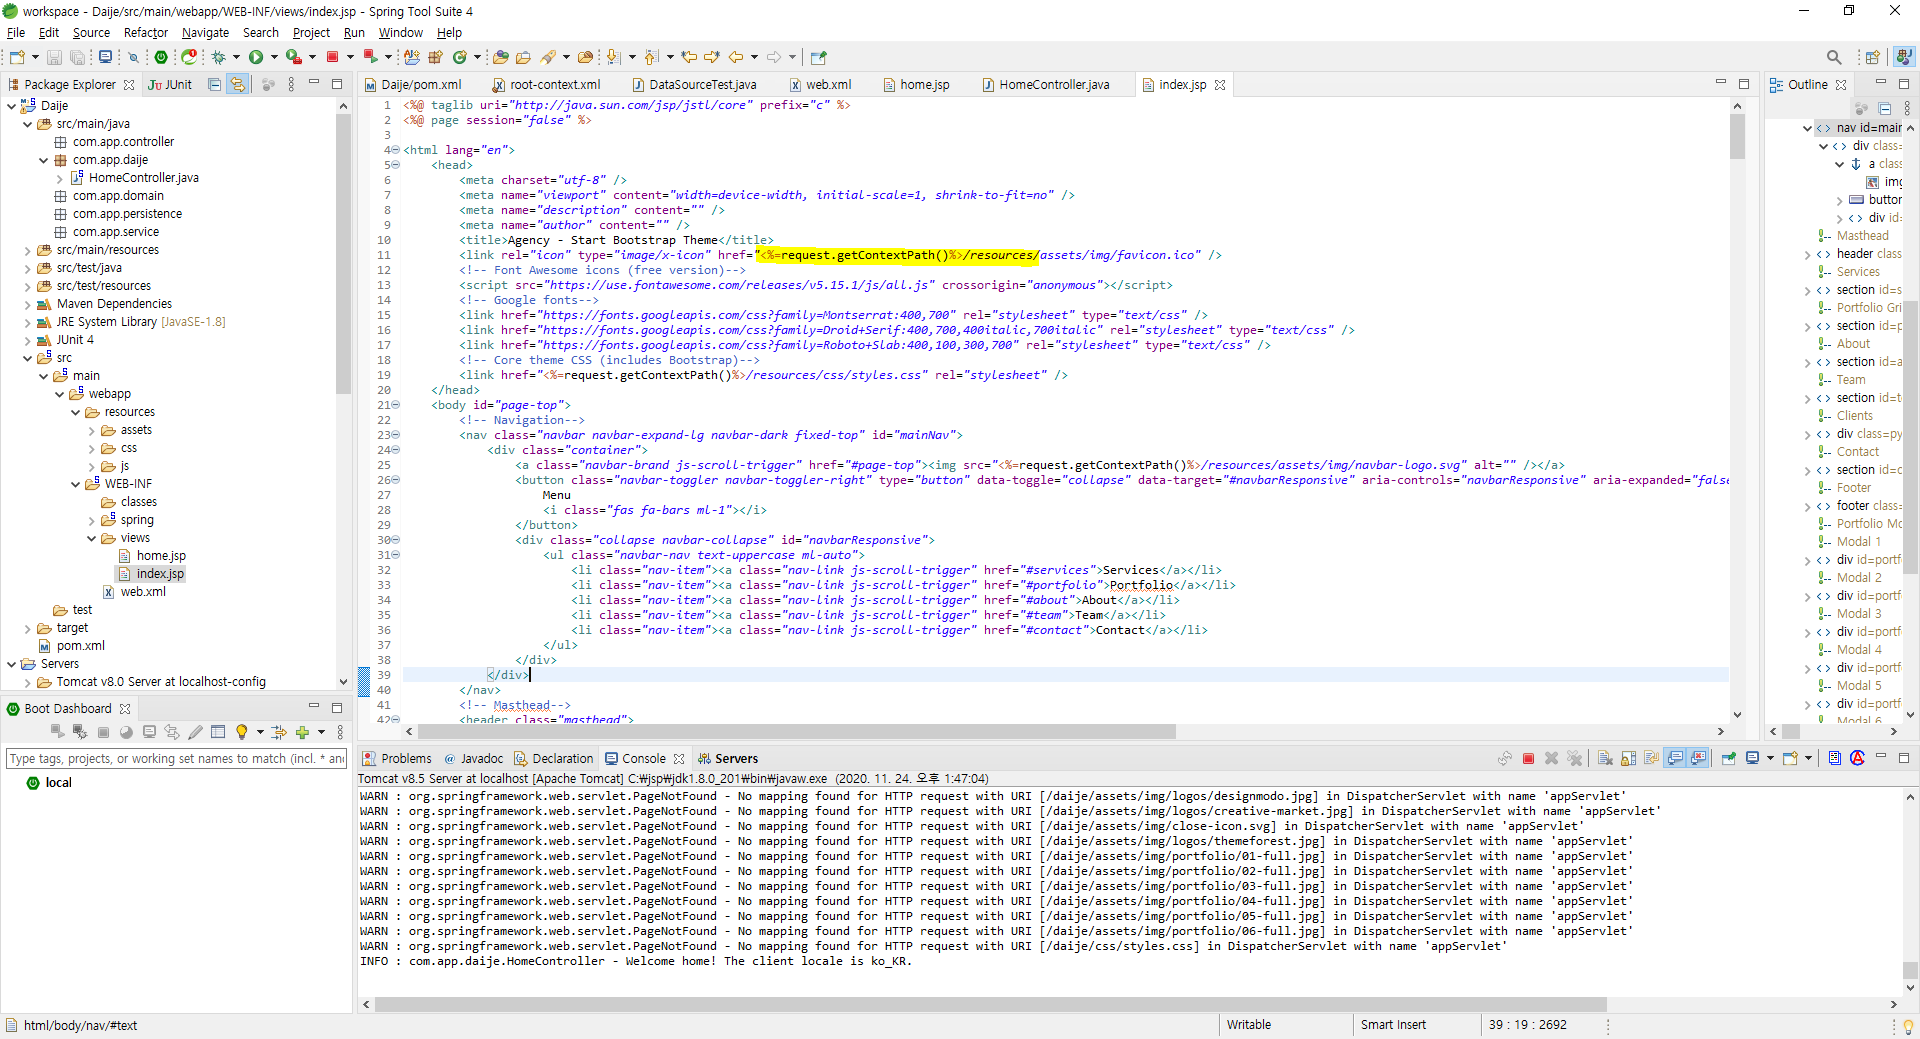The image size is (1920, 1039).
Task: Click the pencil edit icon in Boot Dashboard
Action: (195, 732)
